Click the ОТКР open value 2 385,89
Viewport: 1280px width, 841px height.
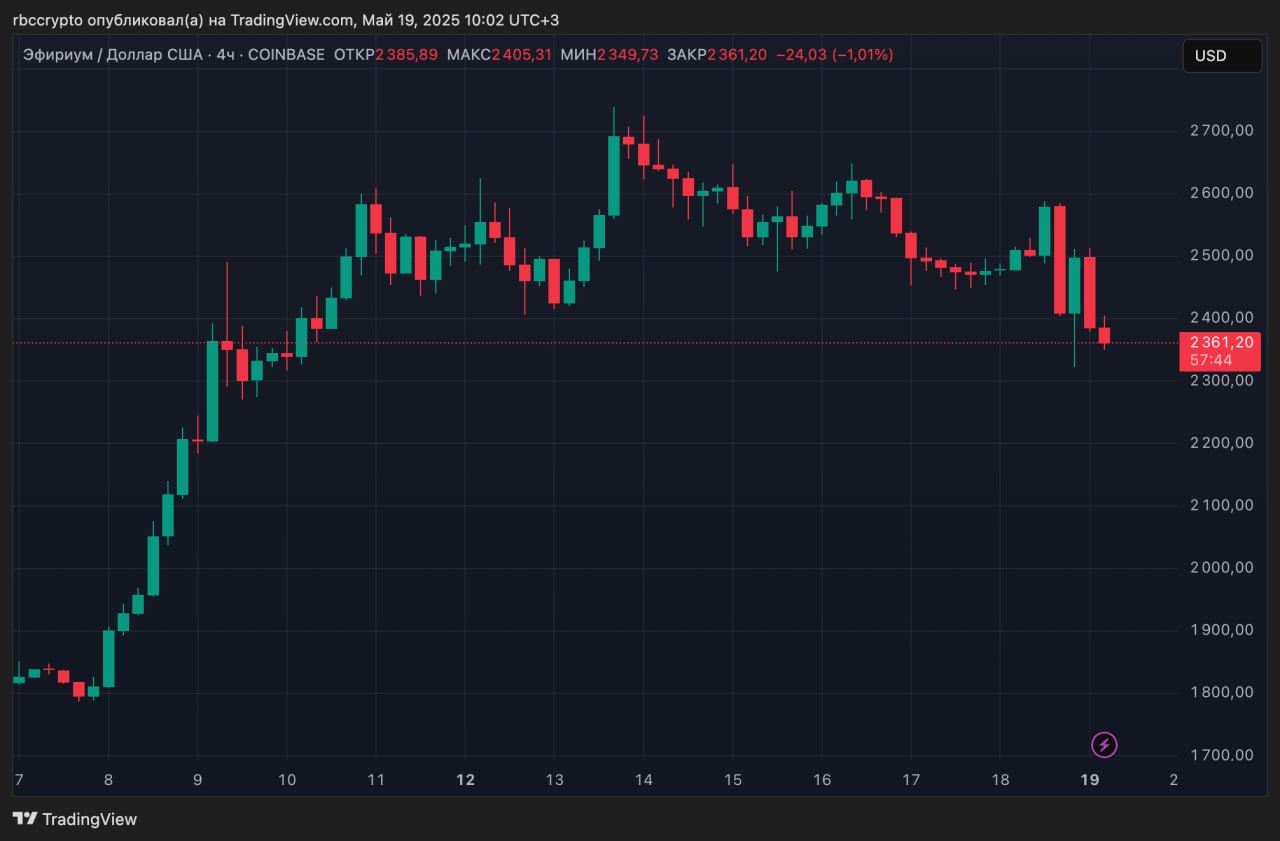407,55
